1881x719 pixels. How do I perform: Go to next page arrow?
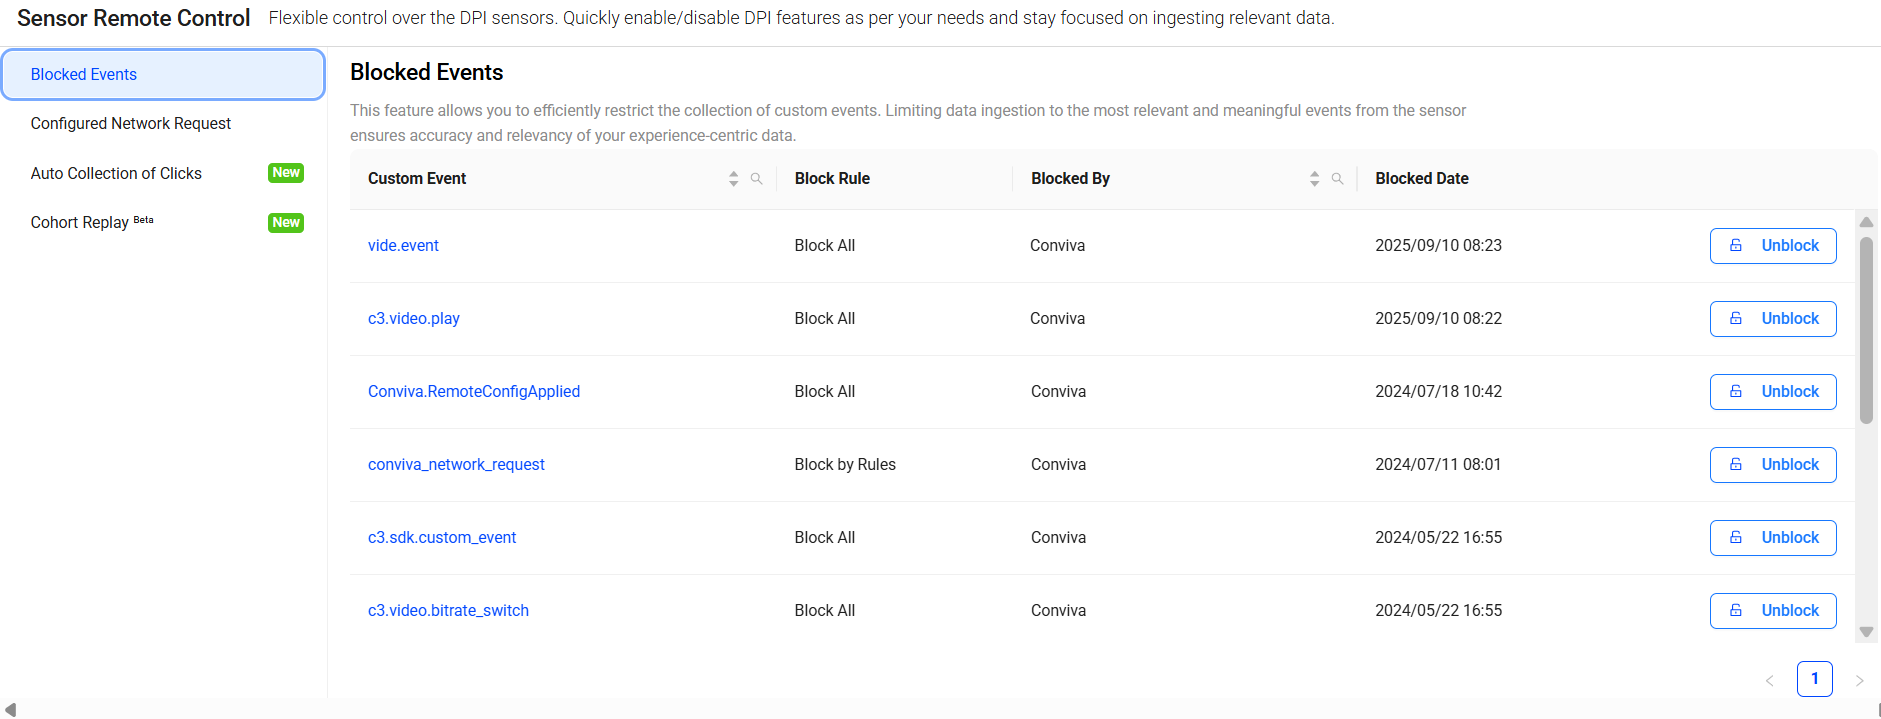[x=1859, y=681]
